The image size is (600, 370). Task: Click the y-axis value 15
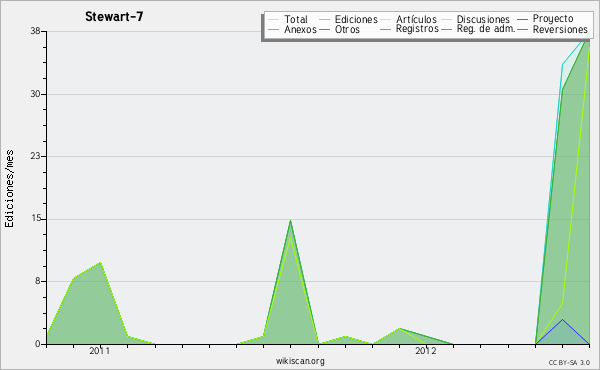click(x=36, y=219)
